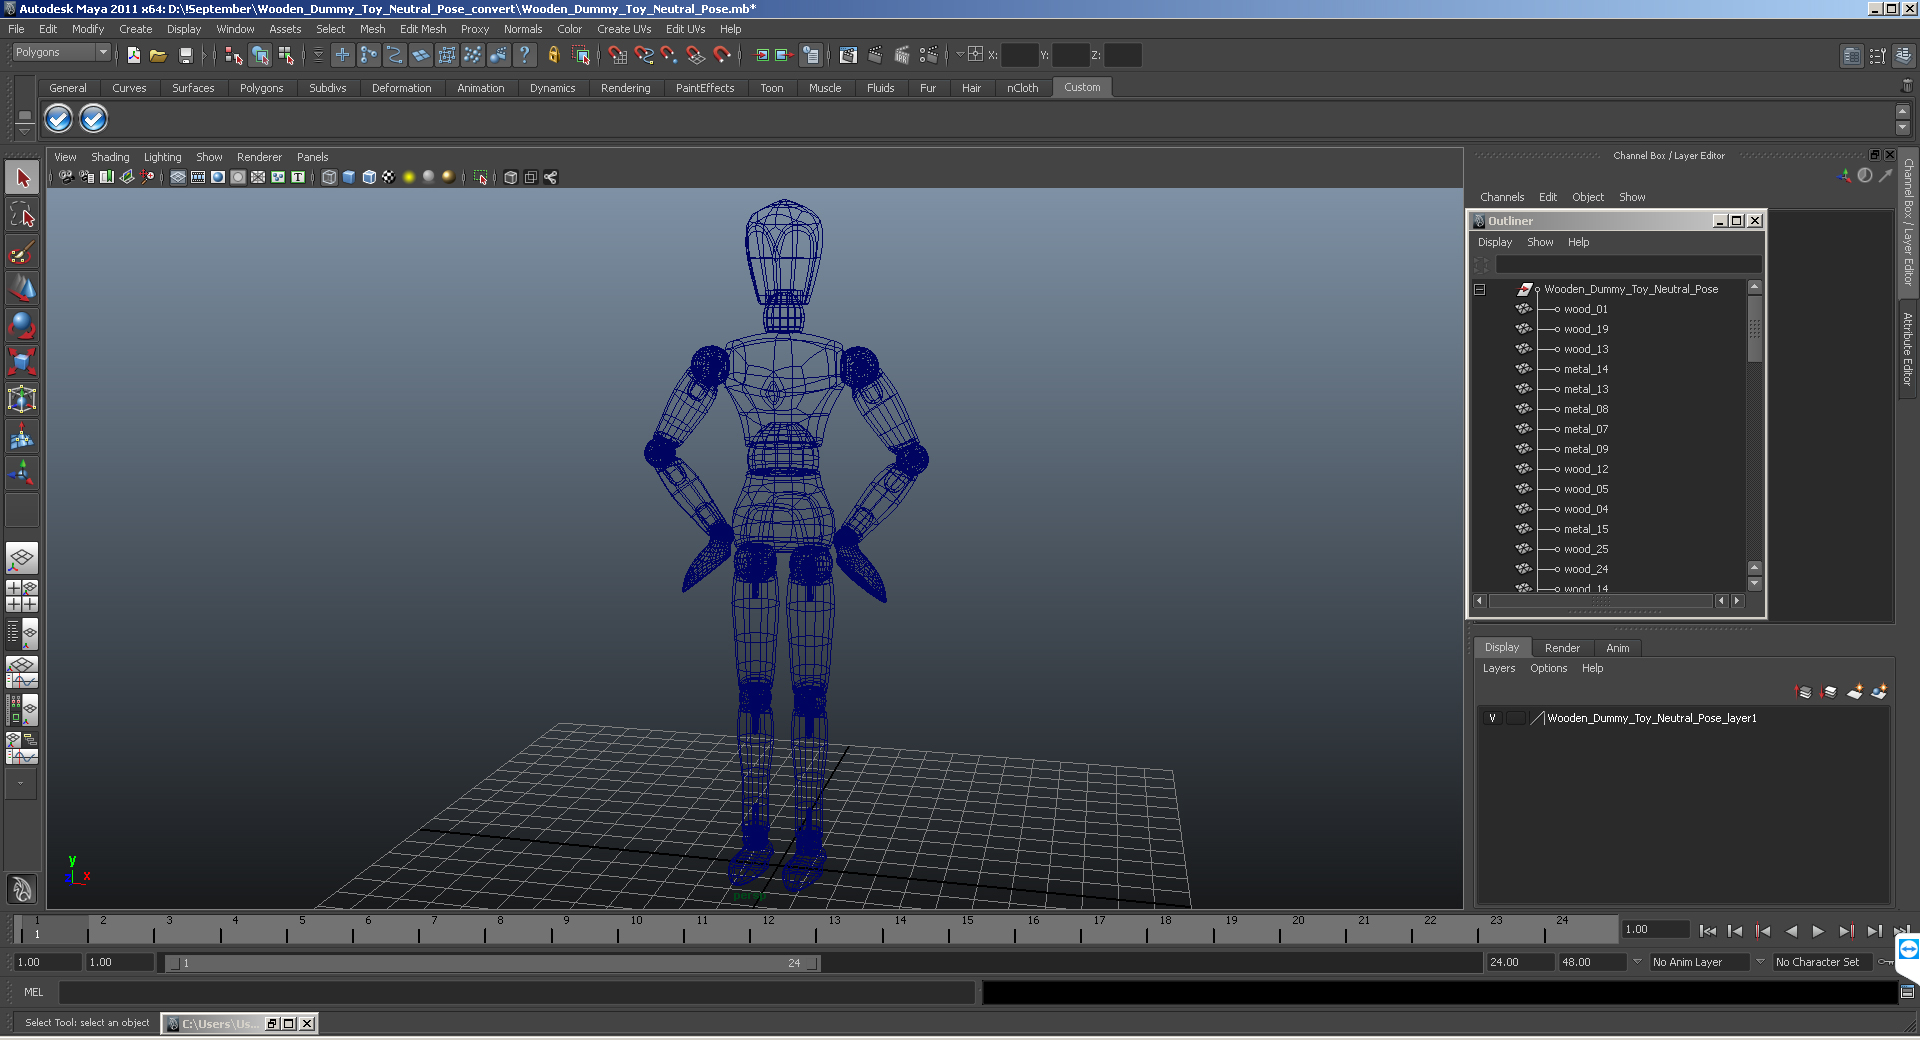Open the Create menu
This screenshot has height=1040, width=1920.
[136, 29]
